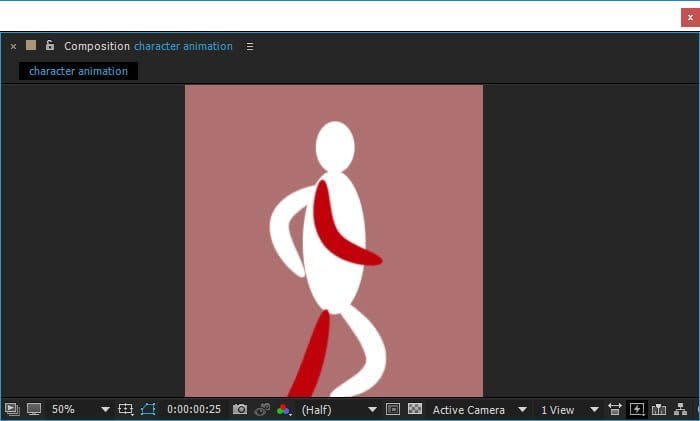The height and width of the screenshot is (421, 700).
Task: Select the 'character animation' breadcrumb tab
Action: (x=78, y=71)
